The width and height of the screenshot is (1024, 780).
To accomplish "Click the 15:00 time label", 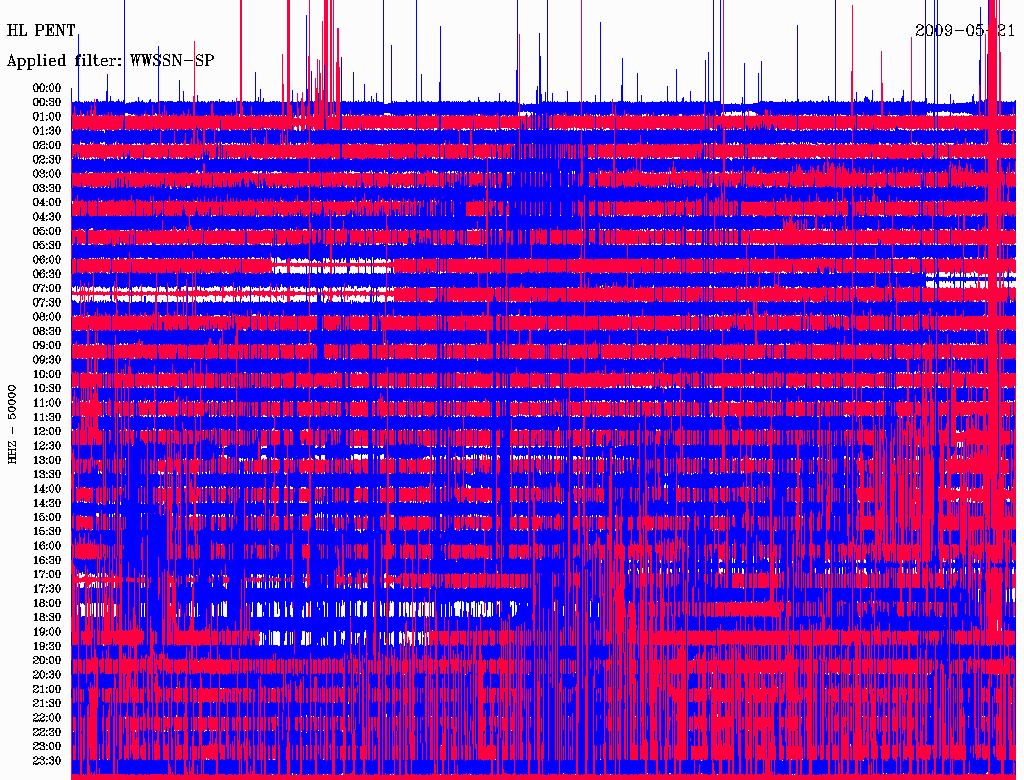I will click(x=47, y=517).
